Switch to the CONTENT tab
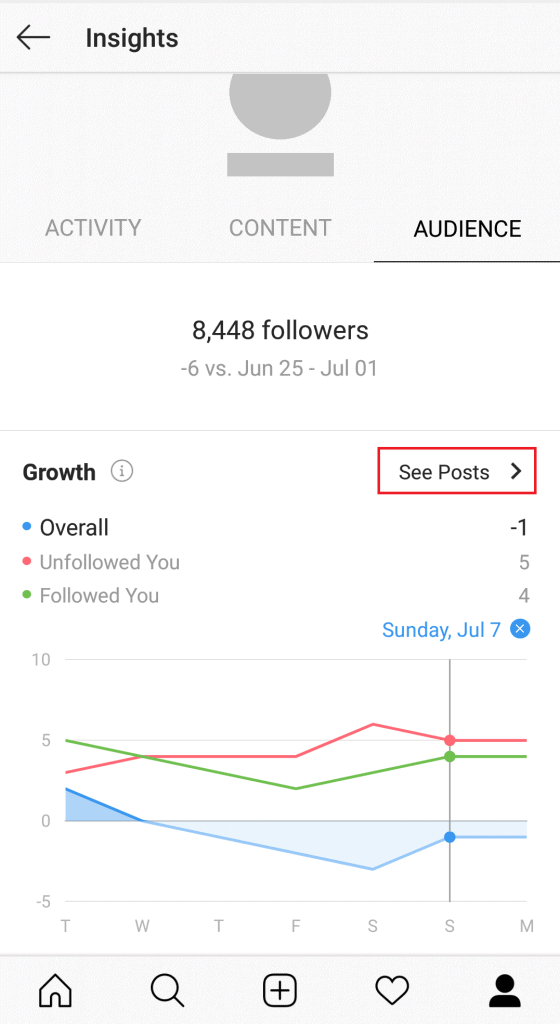Image resolution: width=560 pixels, height=1024 pixels. coord(281,228)
